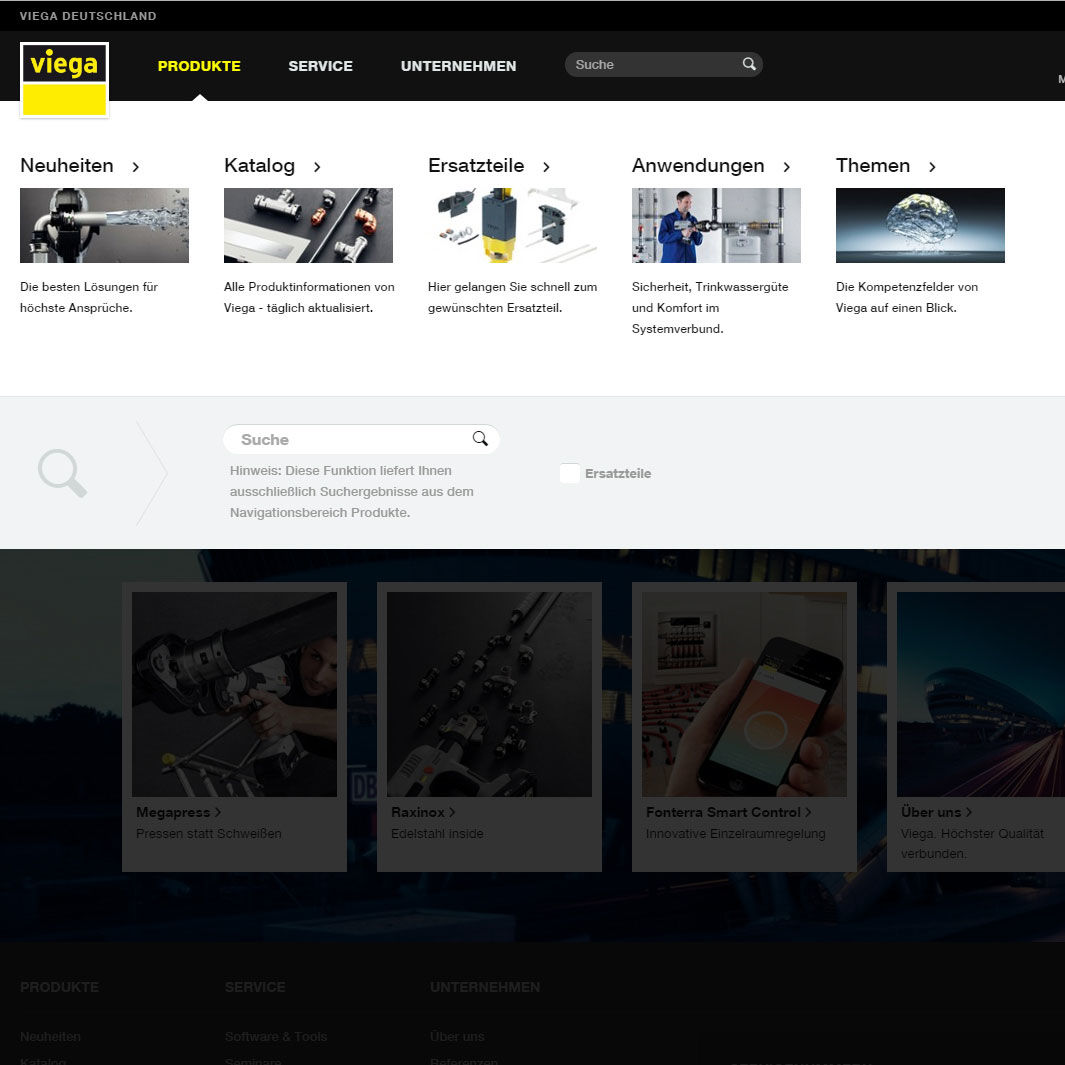Click the Neuheiten water pipe thumbnail
The width and height of the screenshot is (1065, 1065).
coord(105,225)
